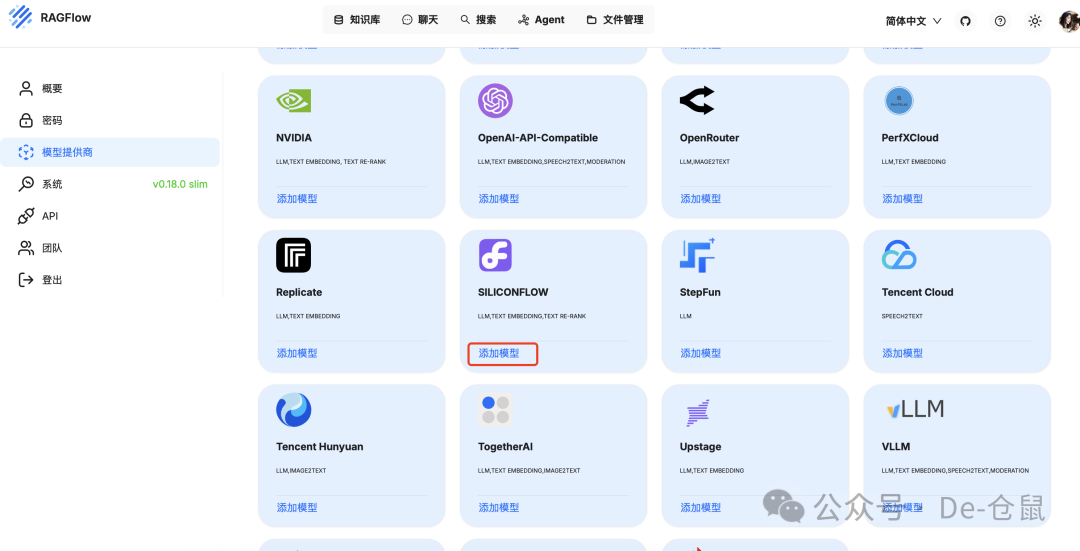
Task: Click the NVIDIA card title
Action: (294, 138)
